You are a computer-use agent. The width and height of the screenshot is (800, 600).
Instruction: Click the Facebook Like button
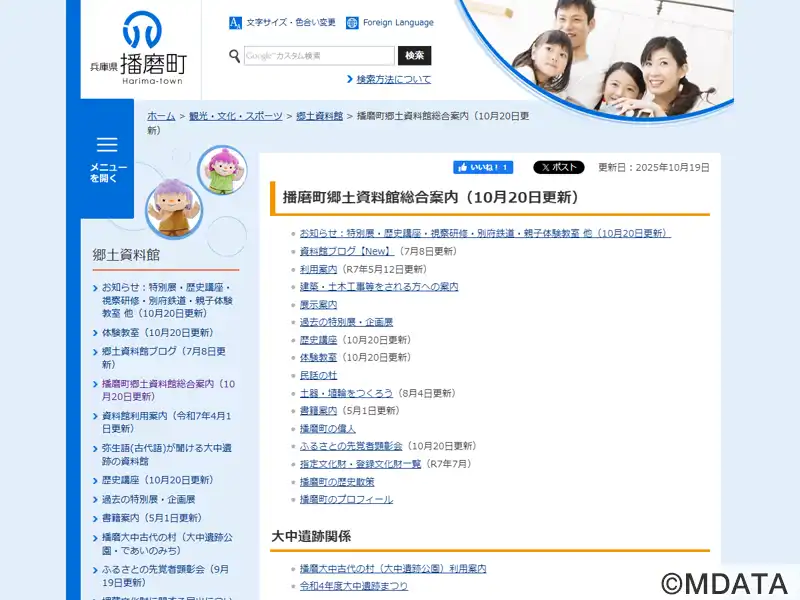click(483, 168)
